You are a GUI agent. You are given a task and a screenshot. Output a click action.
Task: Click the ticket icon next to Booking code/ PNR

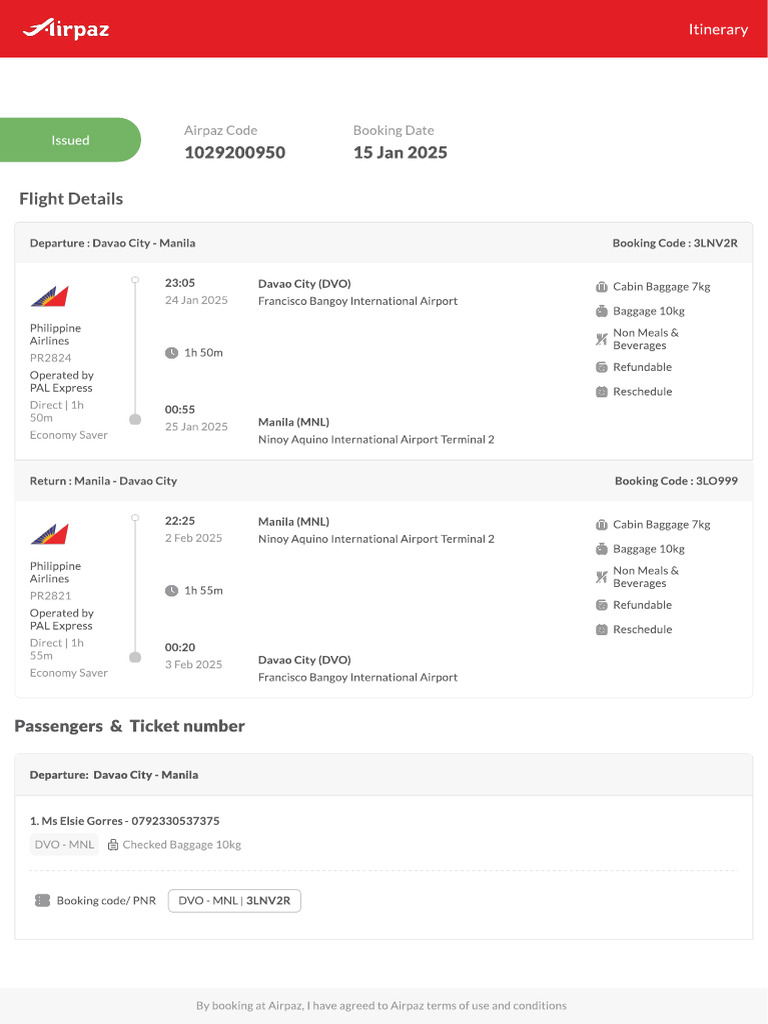[x=42, y=901]
